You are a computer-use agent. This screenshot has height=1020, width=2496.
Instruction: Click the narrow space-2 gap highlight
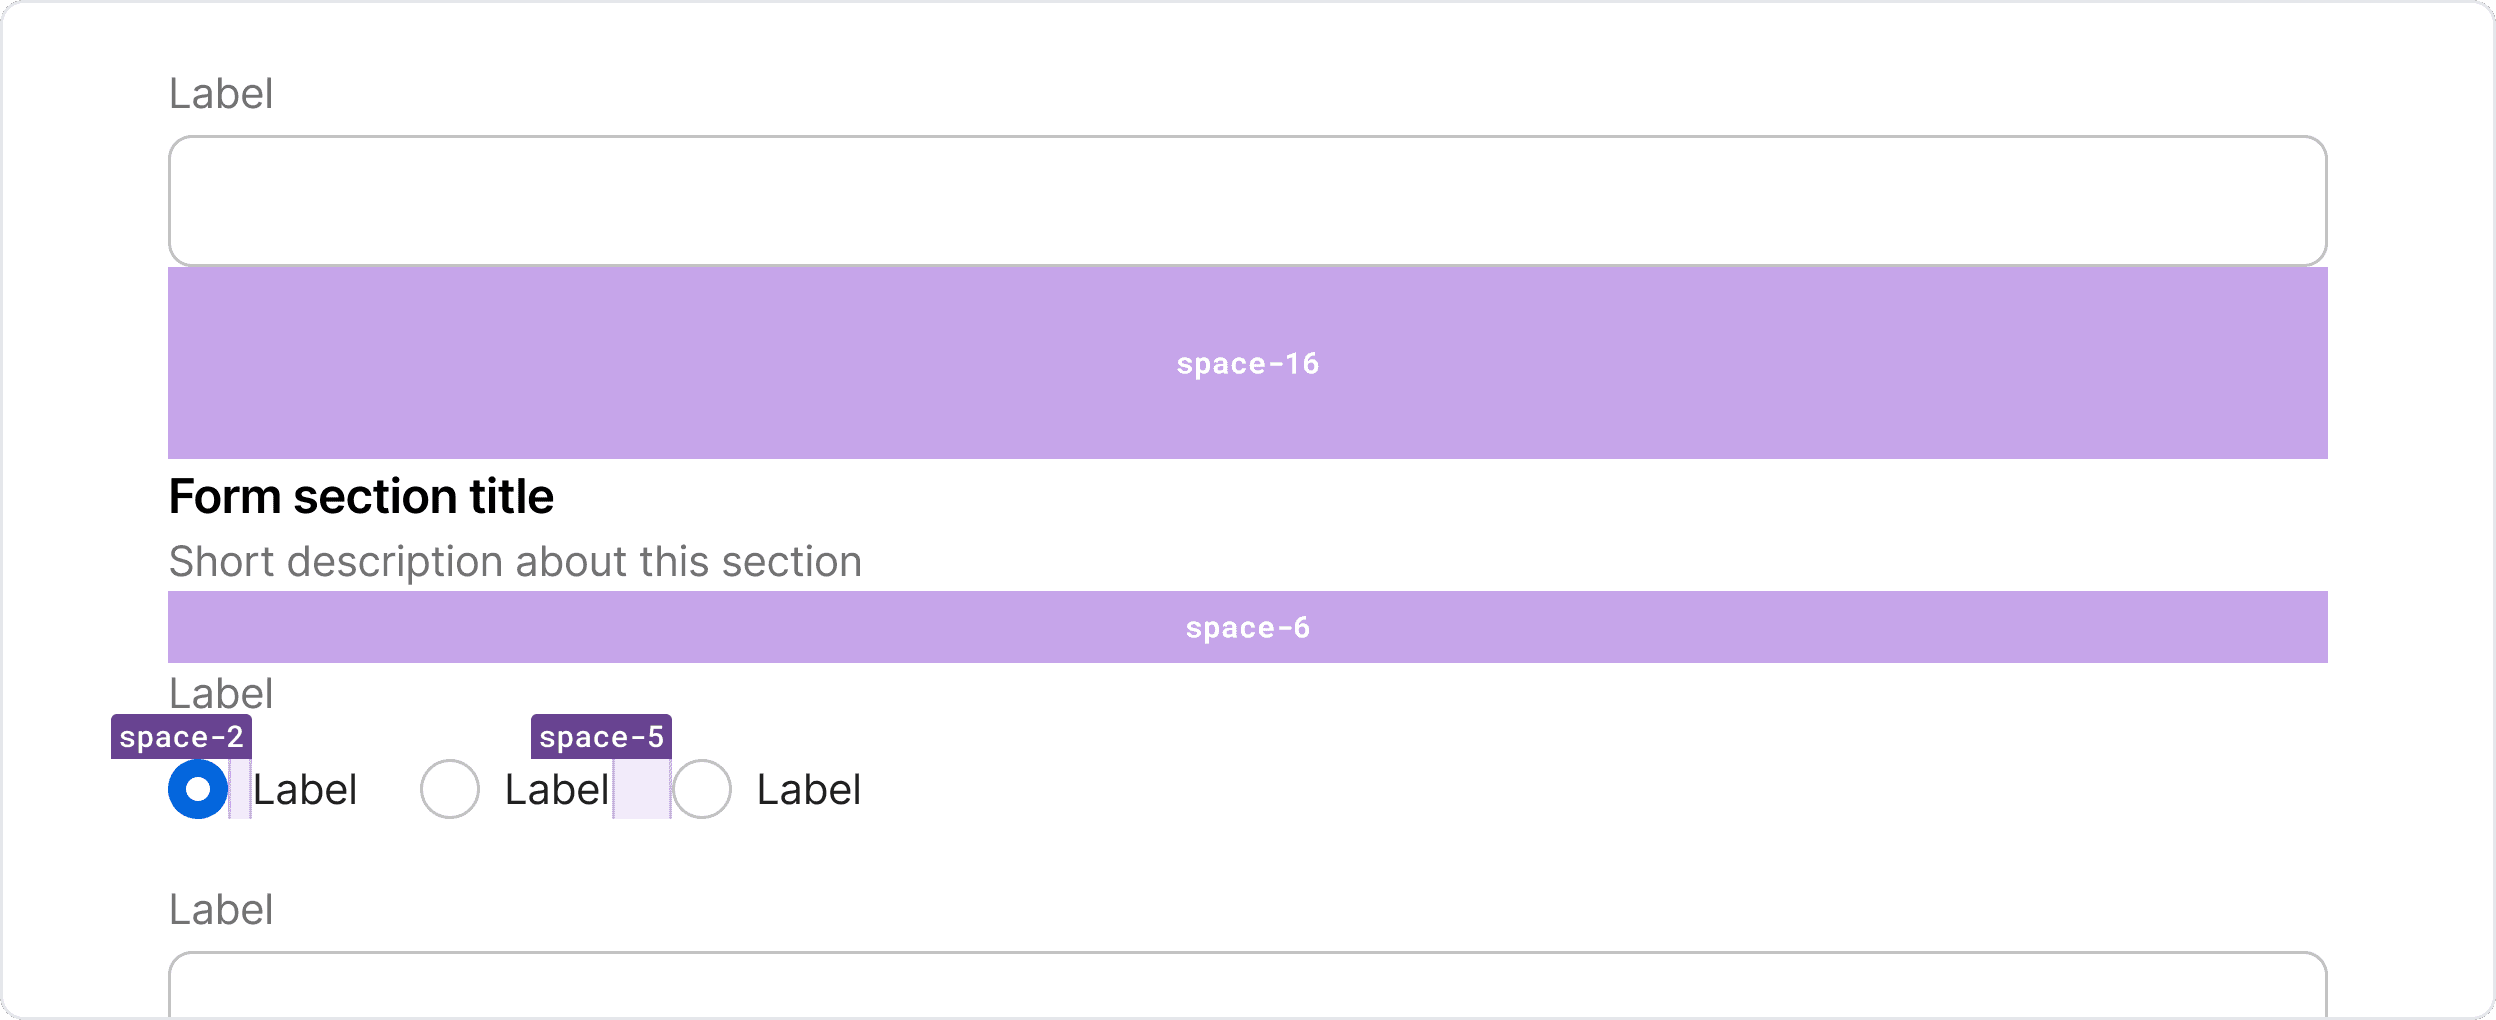point(240,789)
